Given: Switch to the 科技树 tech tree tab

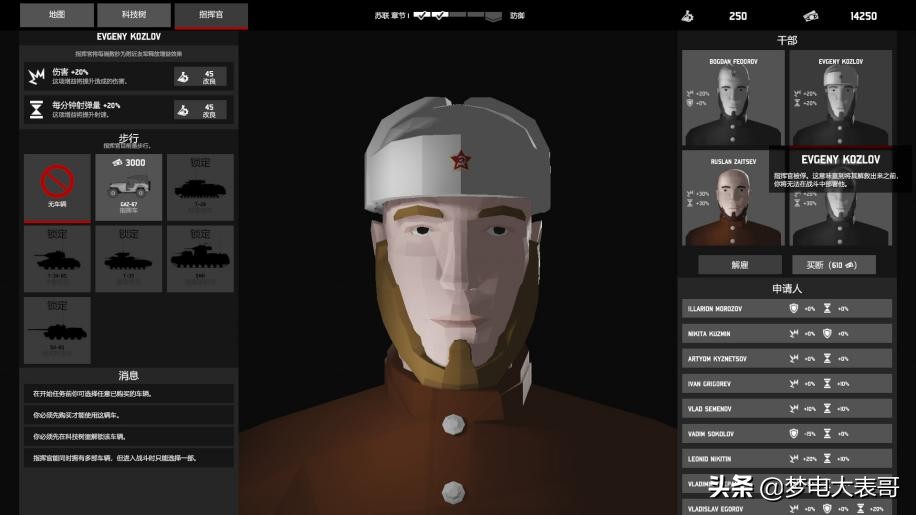Looking at the screenshot, I should coord(134,15).
